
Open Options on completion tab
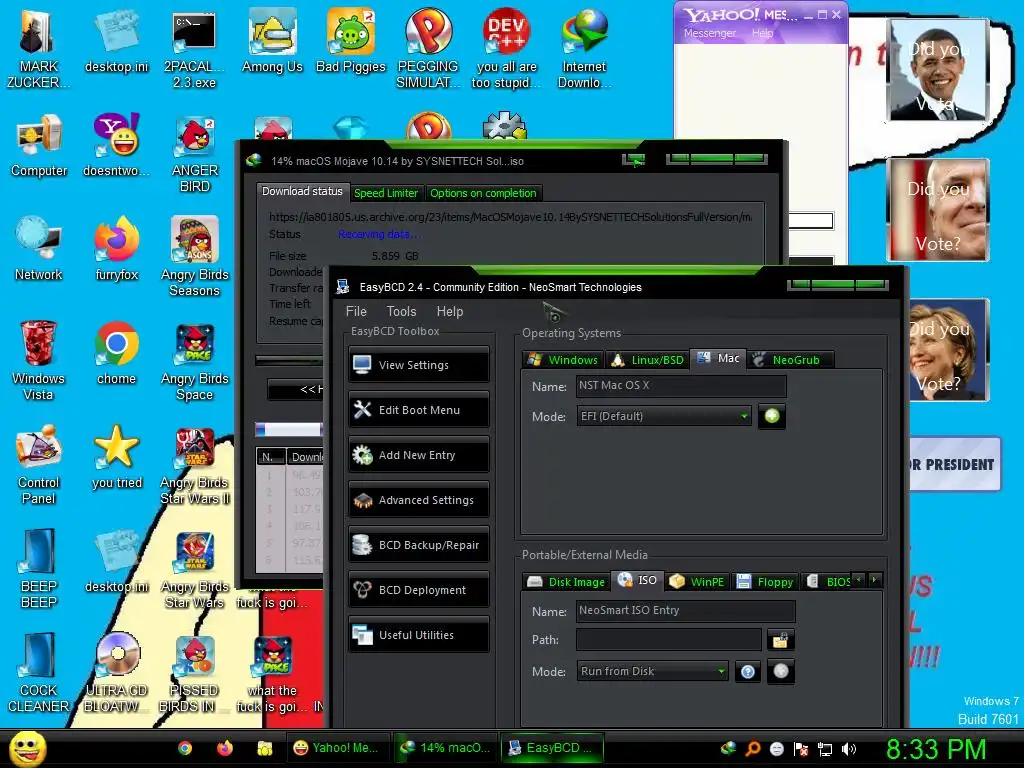(483, 193)
